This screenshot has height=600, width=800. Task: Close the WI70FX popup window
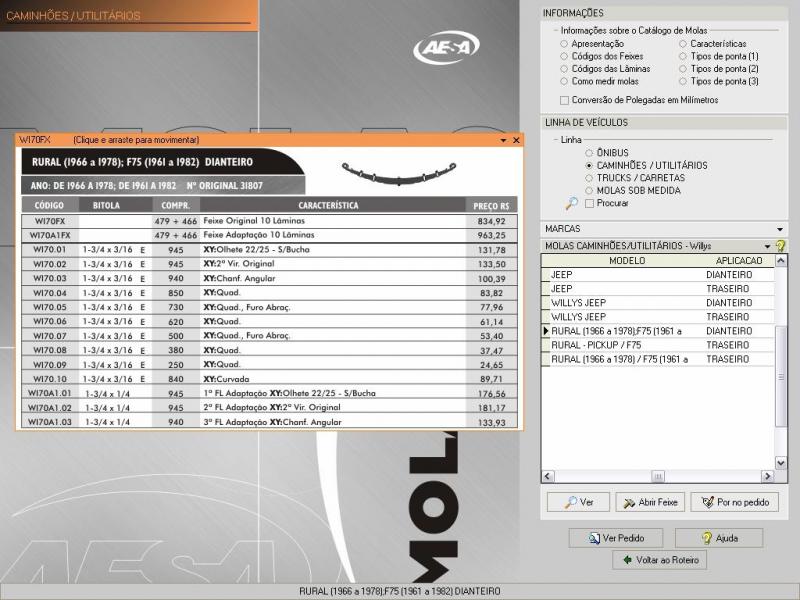tap(516, 140)
